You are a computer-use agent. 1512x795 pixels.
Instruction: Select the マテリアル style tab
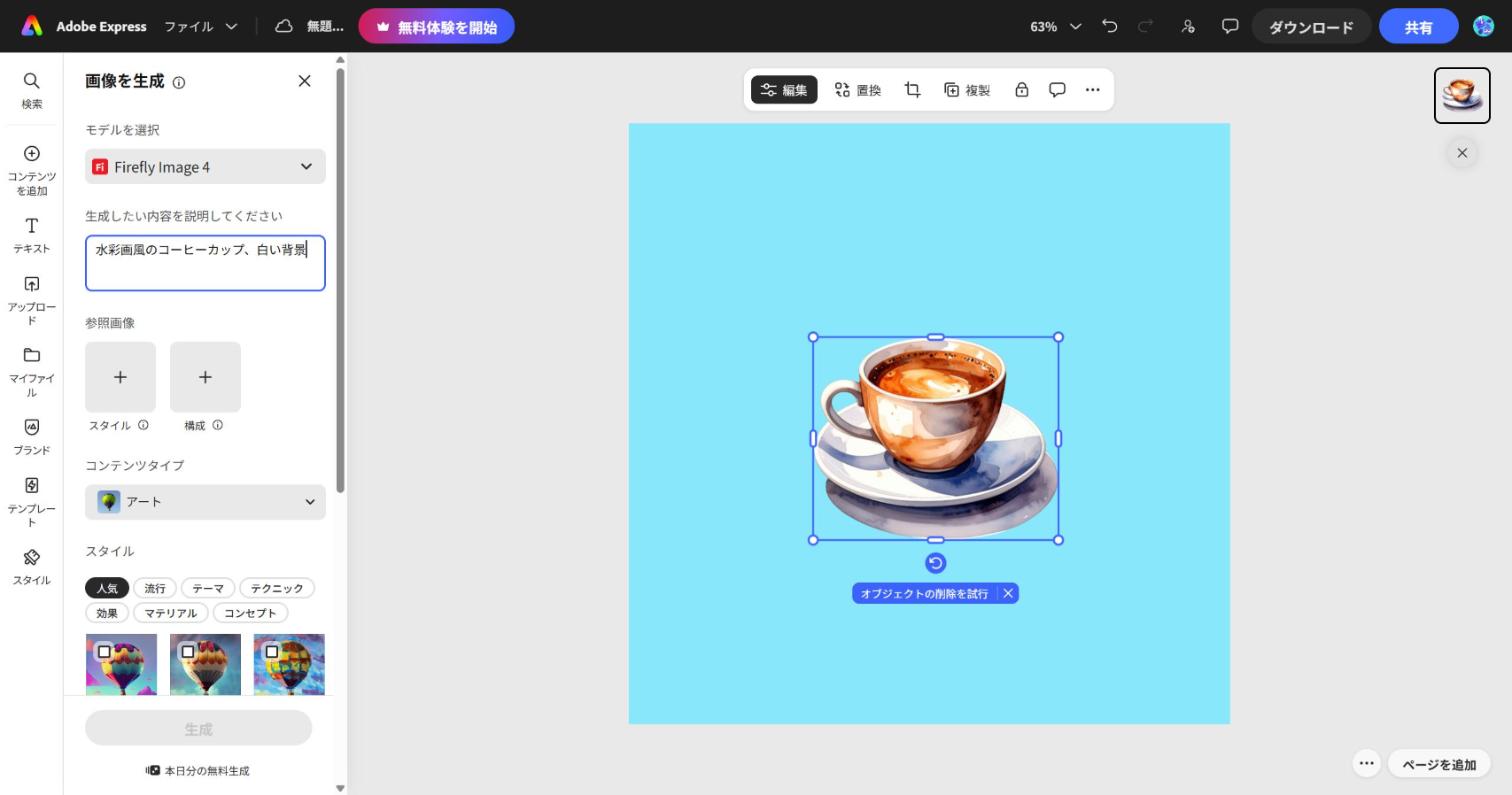coord(170,613)
